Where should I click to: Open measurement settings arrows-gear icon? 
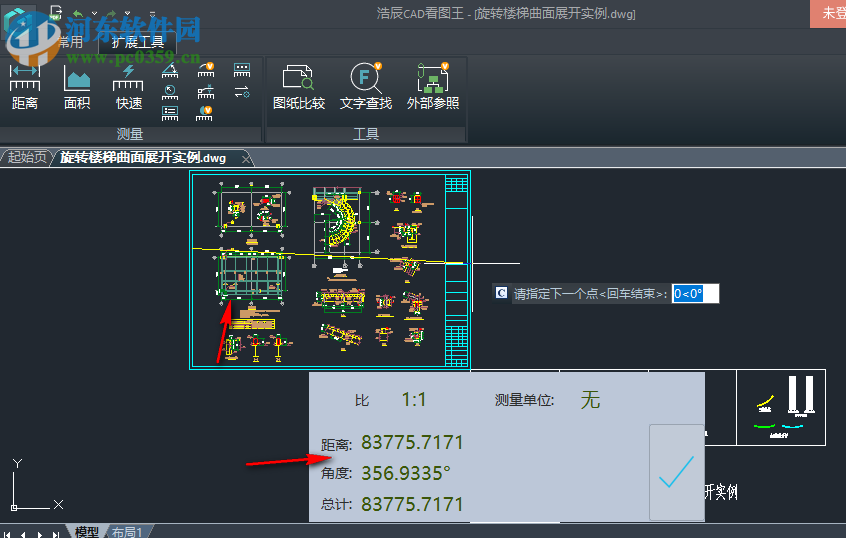pos(242,92)
